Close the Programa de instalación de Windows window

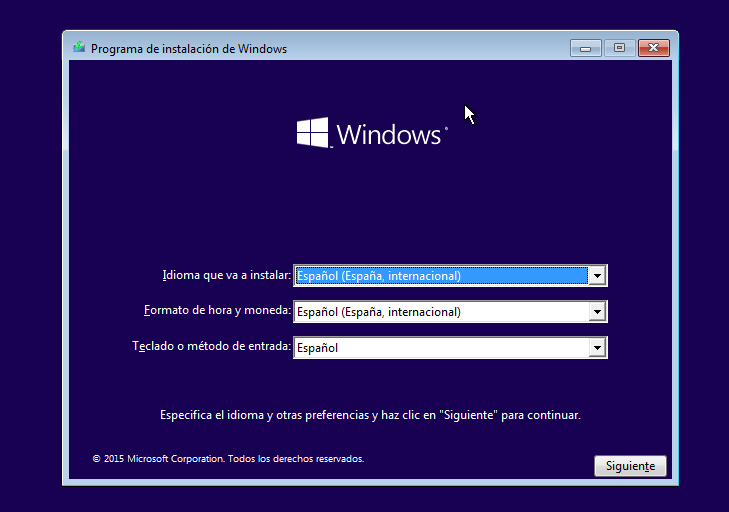[x=654, y=48]
